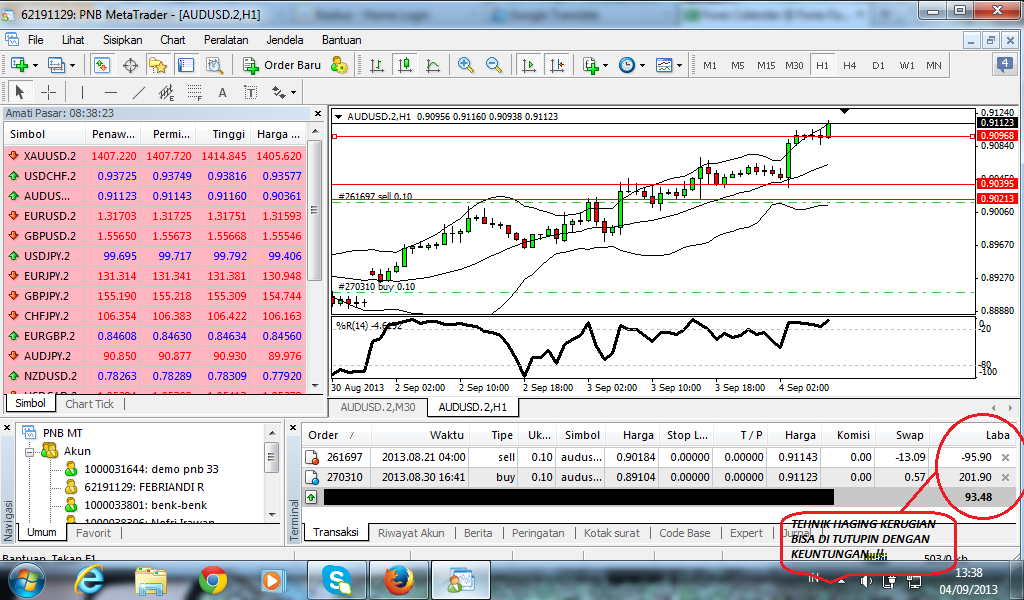Select XAUUSD.2 in market watch
This screenshot has width=1024, height=600.
[155, 156]
